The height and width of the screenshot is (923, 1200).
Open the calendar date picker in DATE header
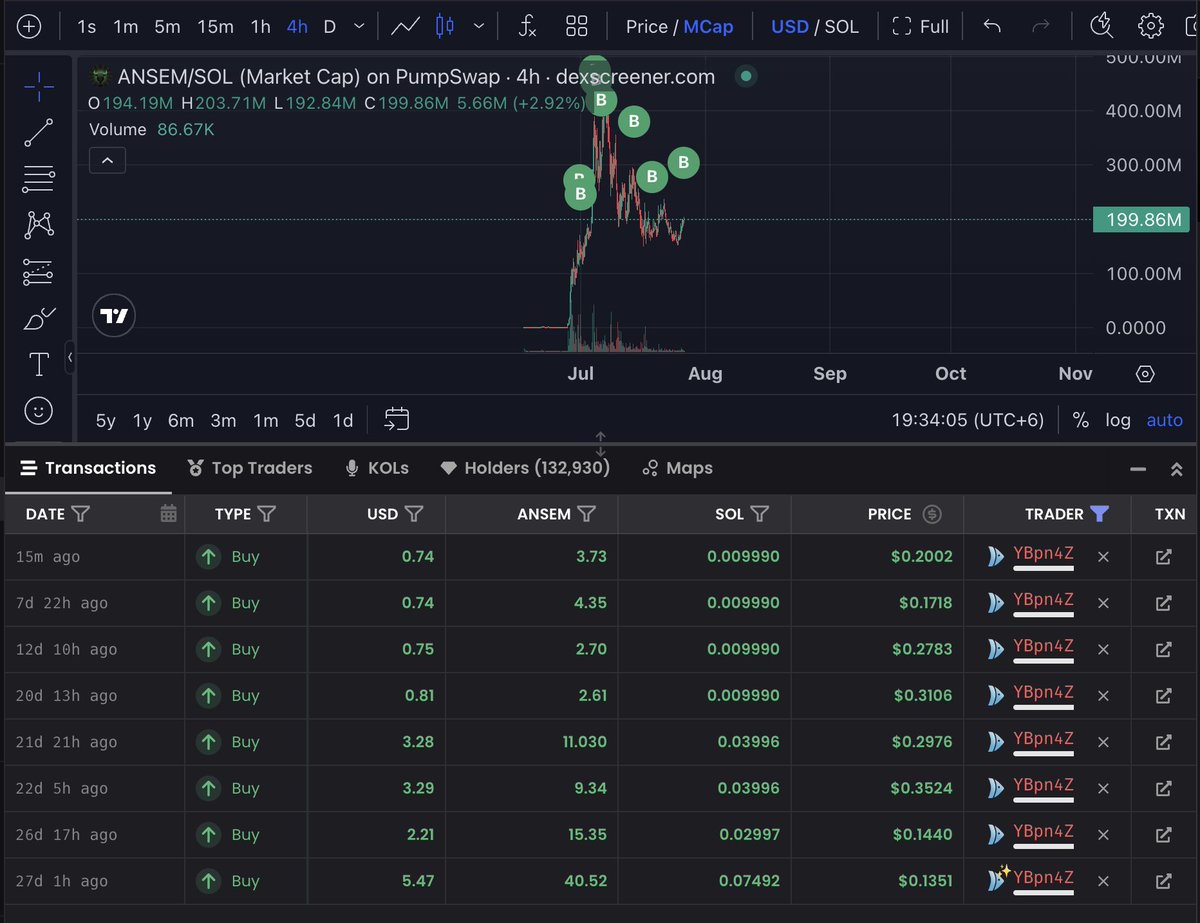[x=168, y=514]
